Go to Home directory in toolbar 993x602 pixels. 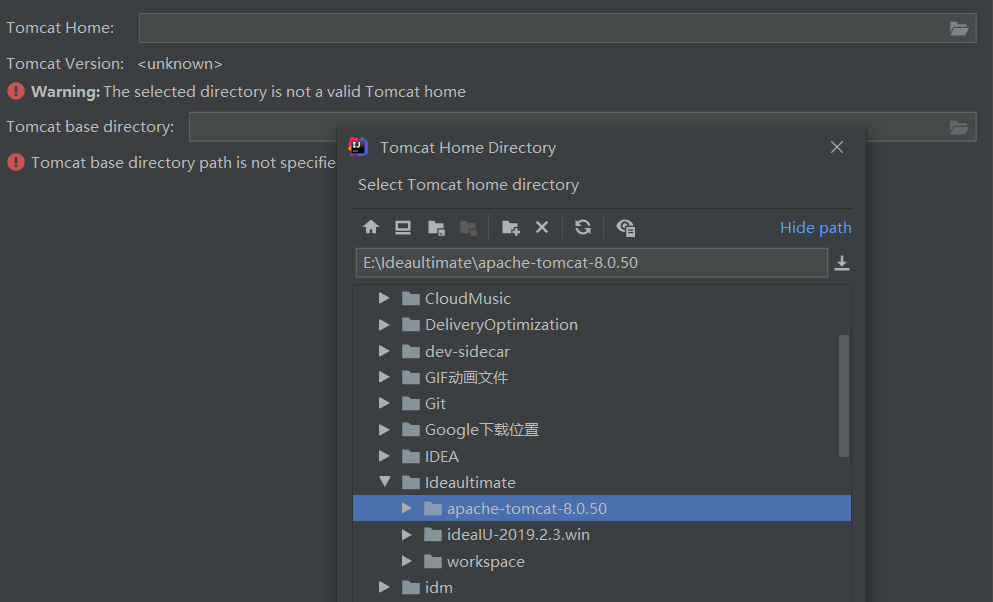tap(371, 227)
